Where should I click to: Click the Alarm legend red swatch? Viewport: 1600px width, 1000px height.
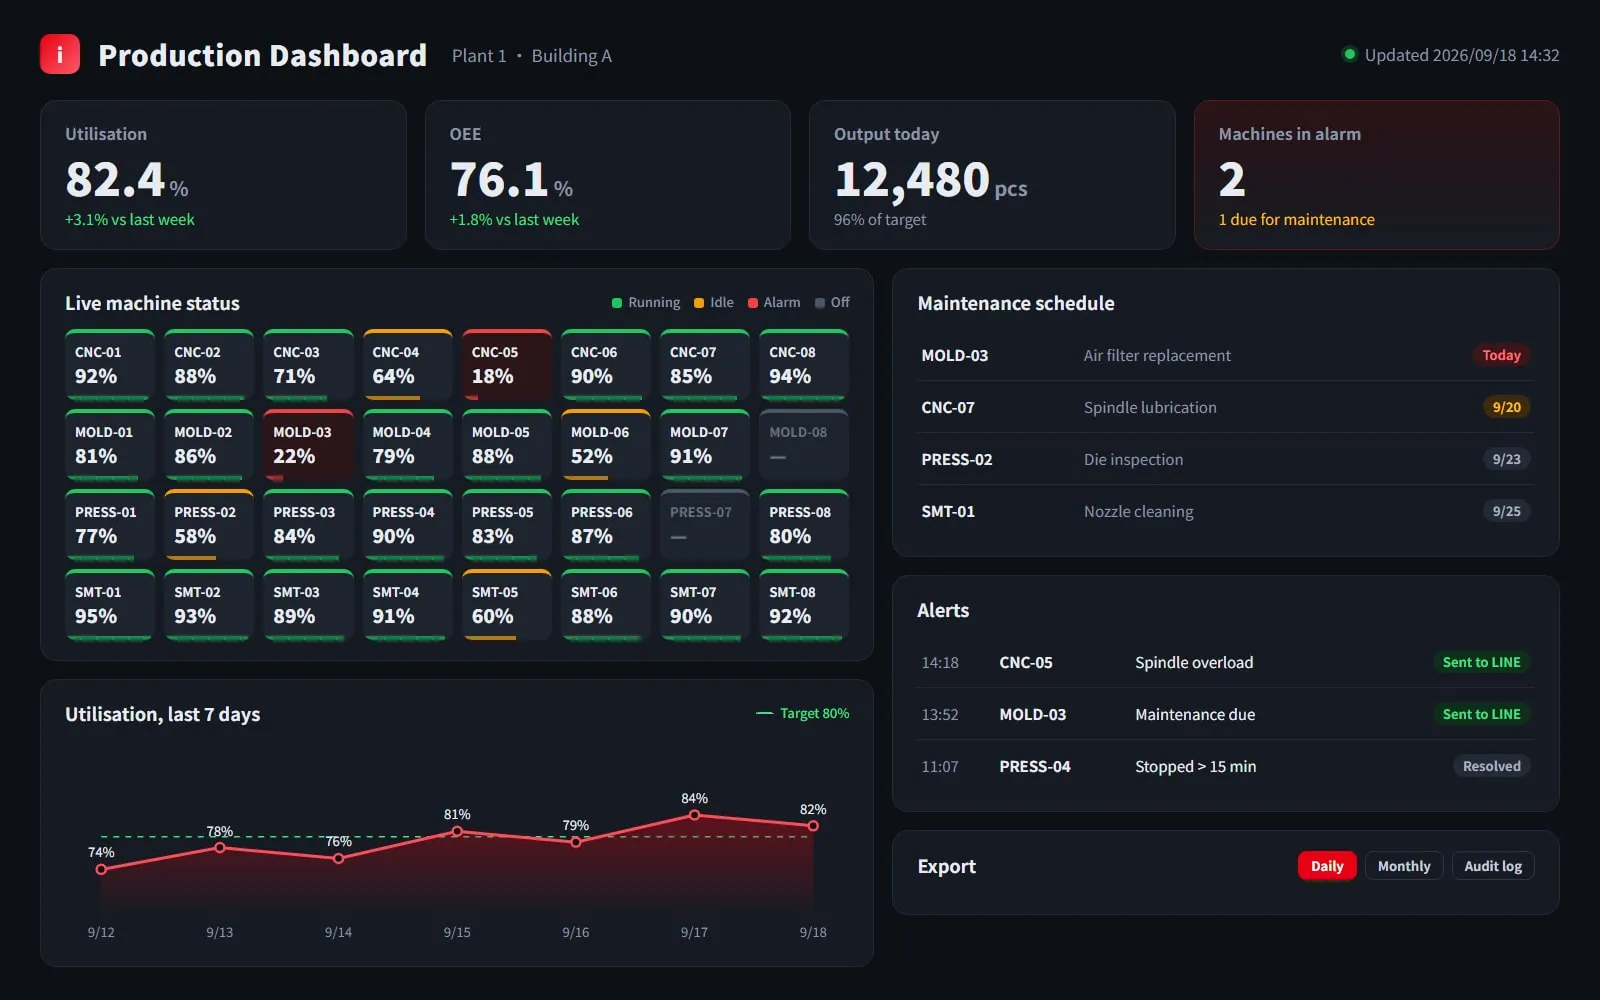[x=753, y=303]
